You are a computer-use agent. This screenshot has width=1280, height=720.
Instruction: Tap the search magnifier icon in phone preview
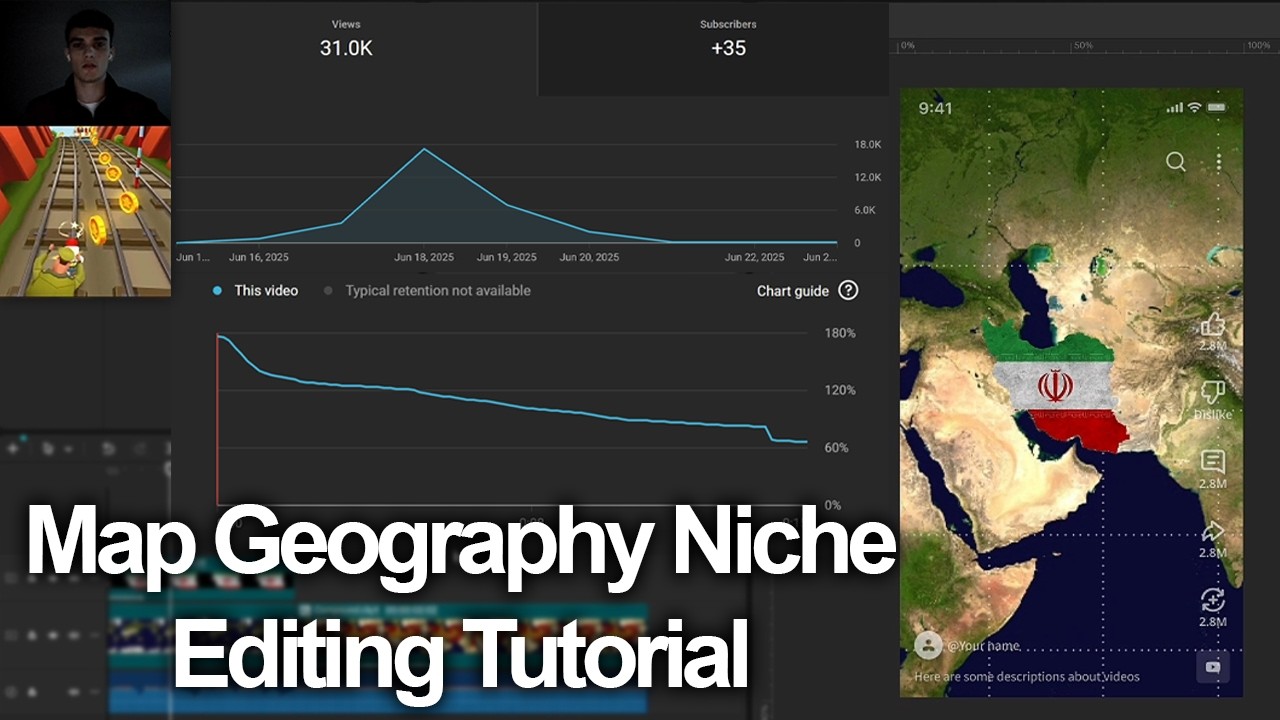(1176, 162)
